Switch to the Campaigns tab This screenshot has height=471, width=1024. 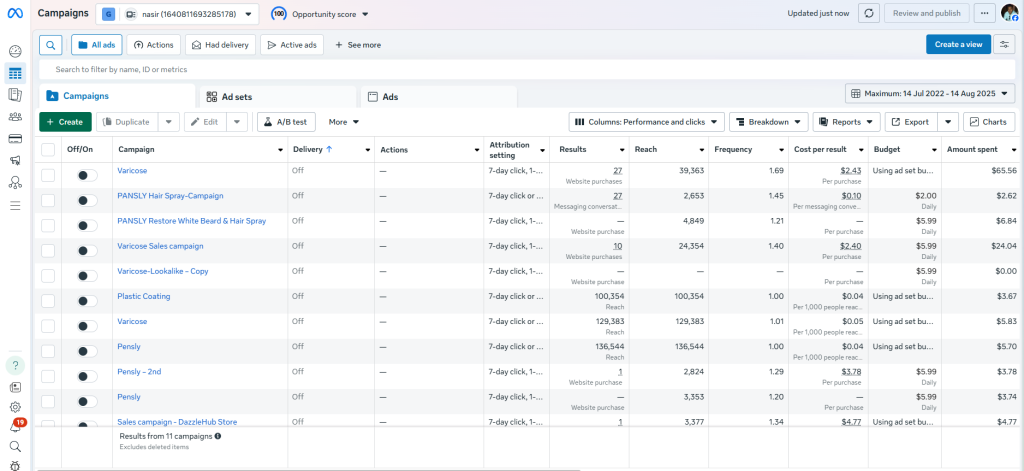(x=117, y=96)
